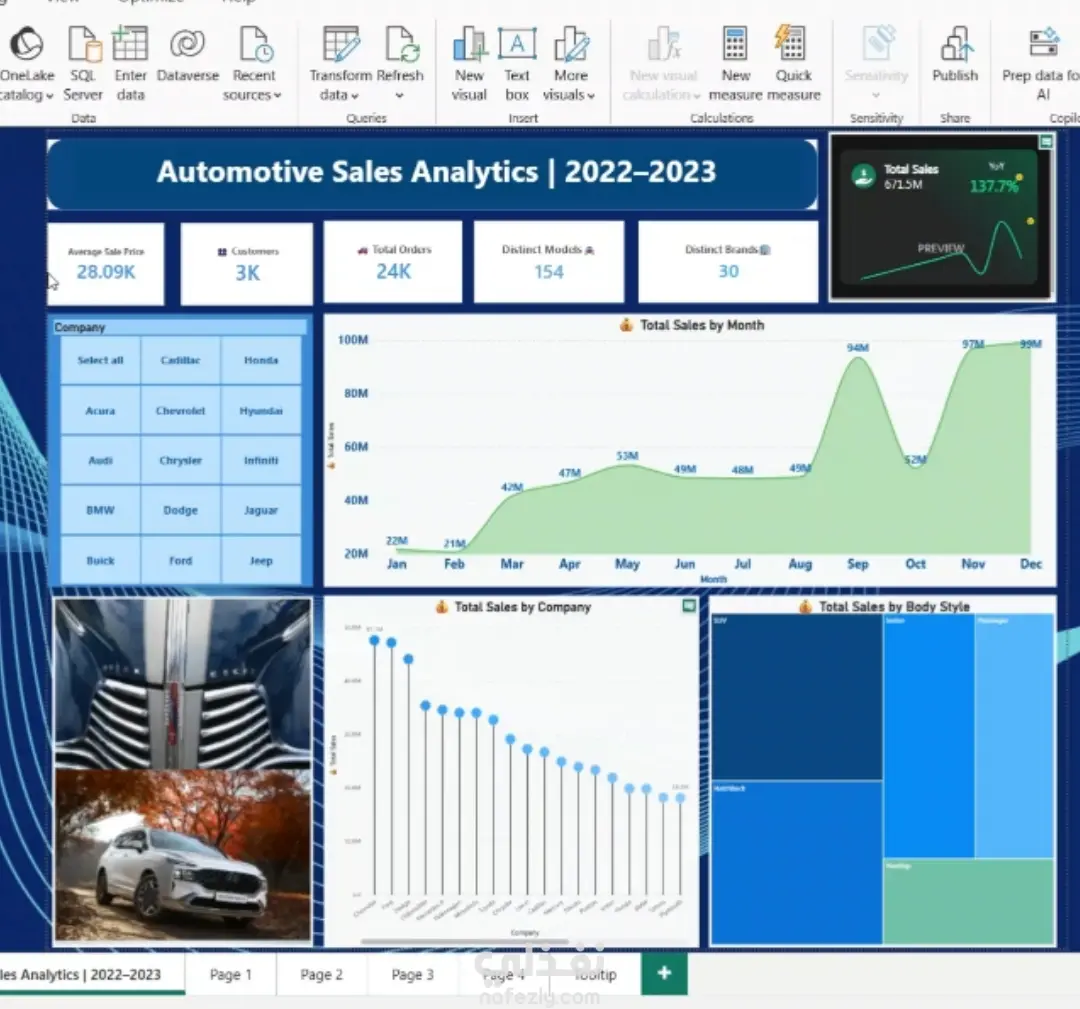Open the Enter data table icon
This screenshot has height=1009, width=1080.
[x=130, y=44]
